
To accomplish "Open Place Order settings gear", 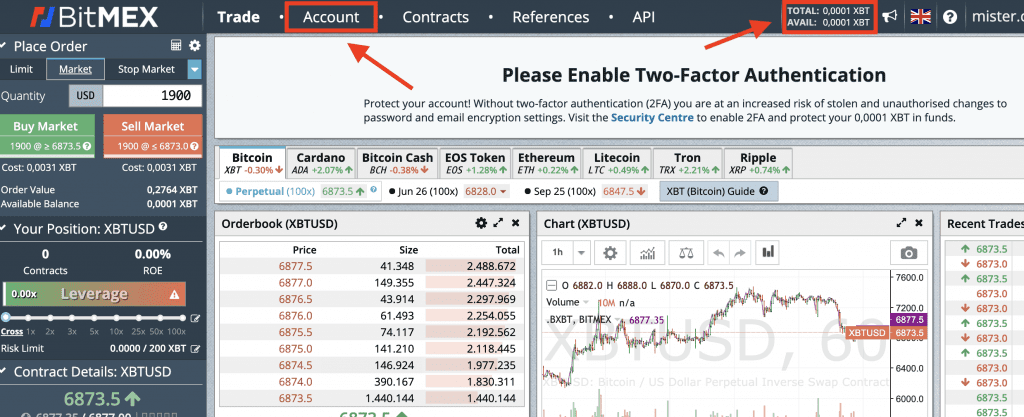I will 194,46.
